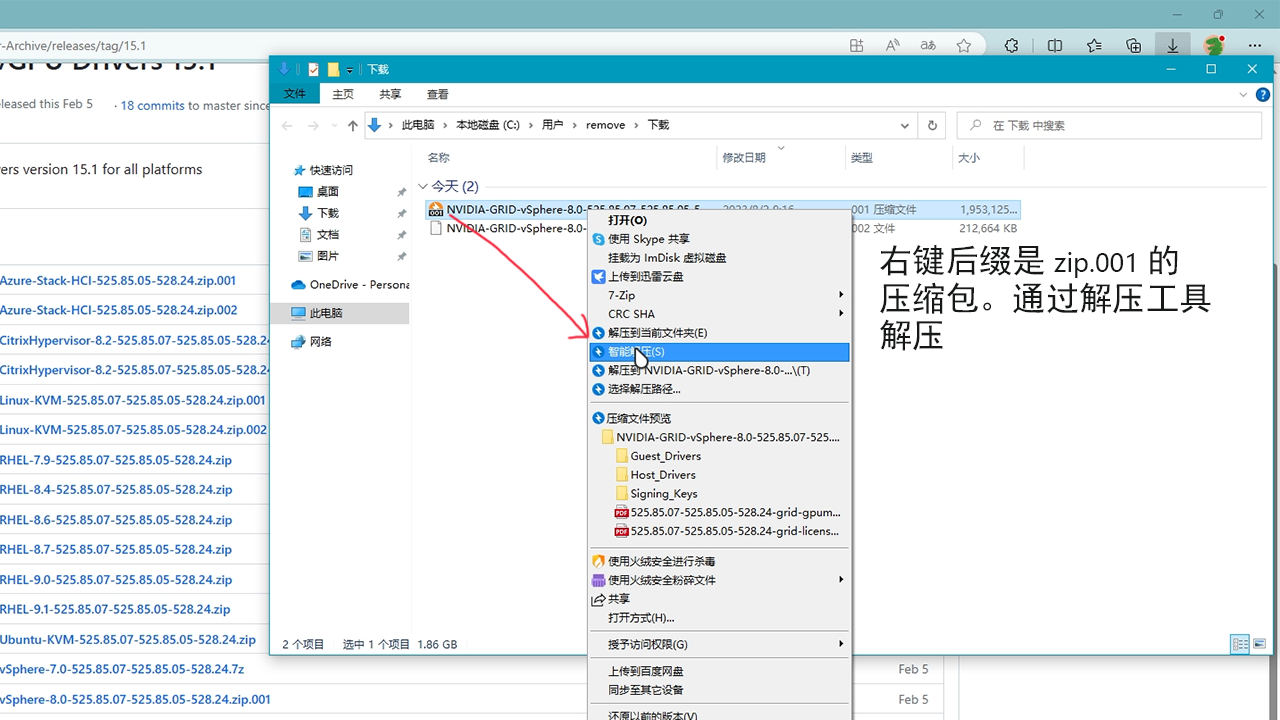This screenshot has width=1280, height=720.
Task: Click Explorer Back navigation arrow
Action: point(287,125)
